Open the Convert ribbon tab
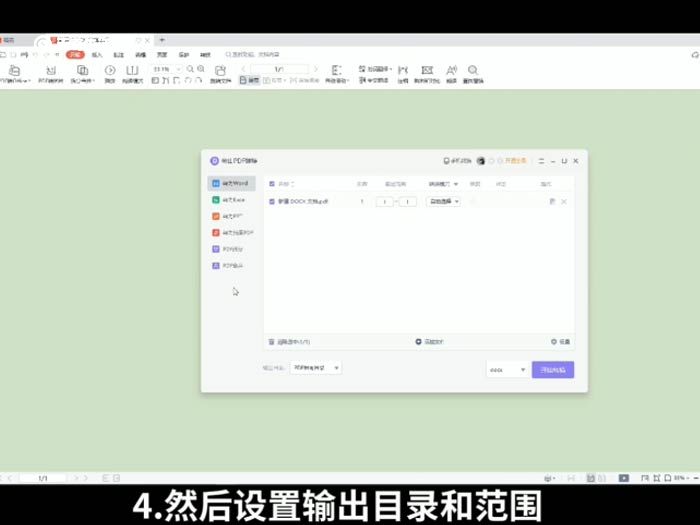The width and height of the screenshot is (700, 525). 205,55
